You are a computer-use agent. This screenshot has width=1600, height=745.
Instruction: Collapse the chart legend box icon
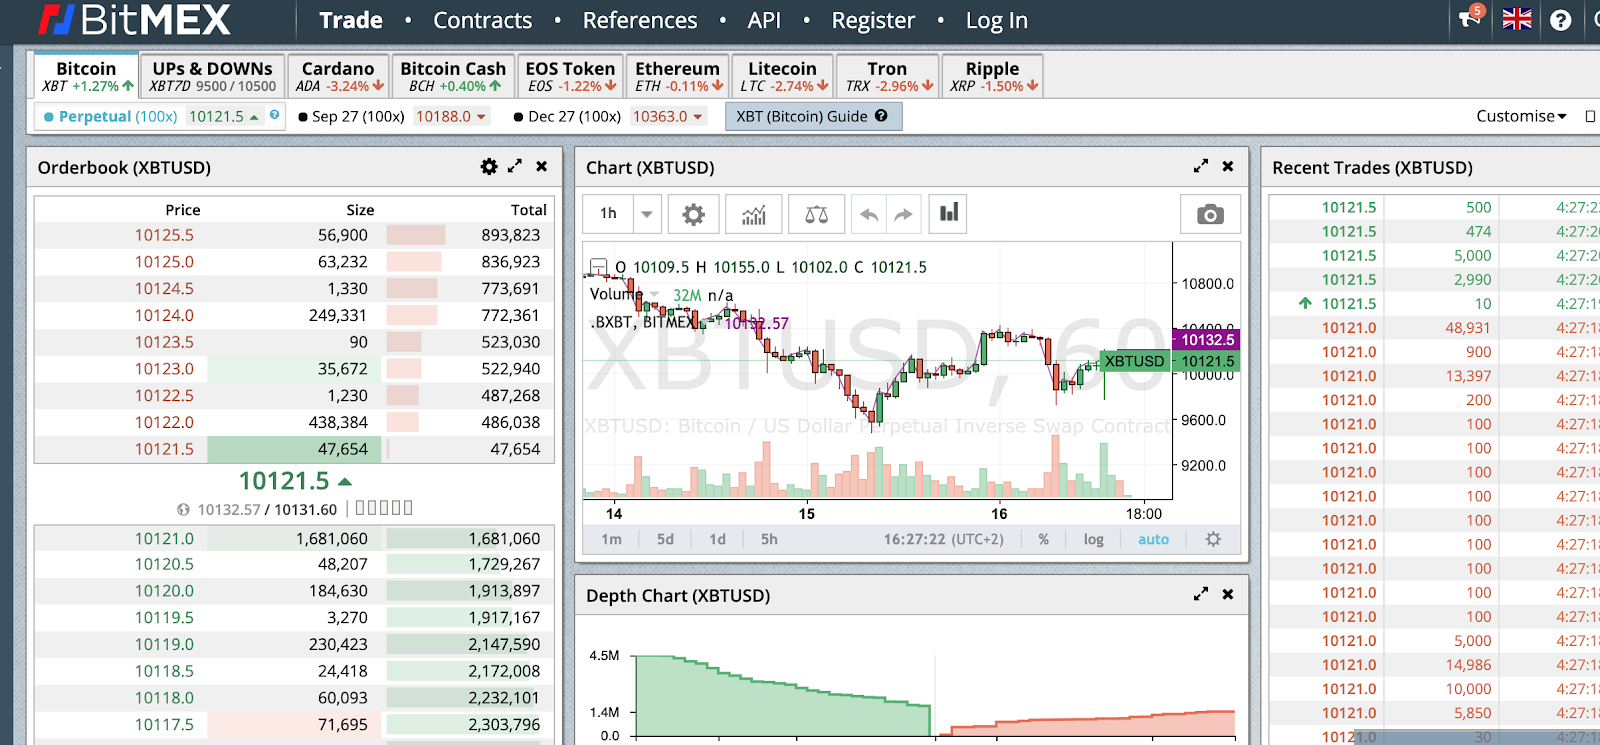pyautogui.click(x=598, y=266)
